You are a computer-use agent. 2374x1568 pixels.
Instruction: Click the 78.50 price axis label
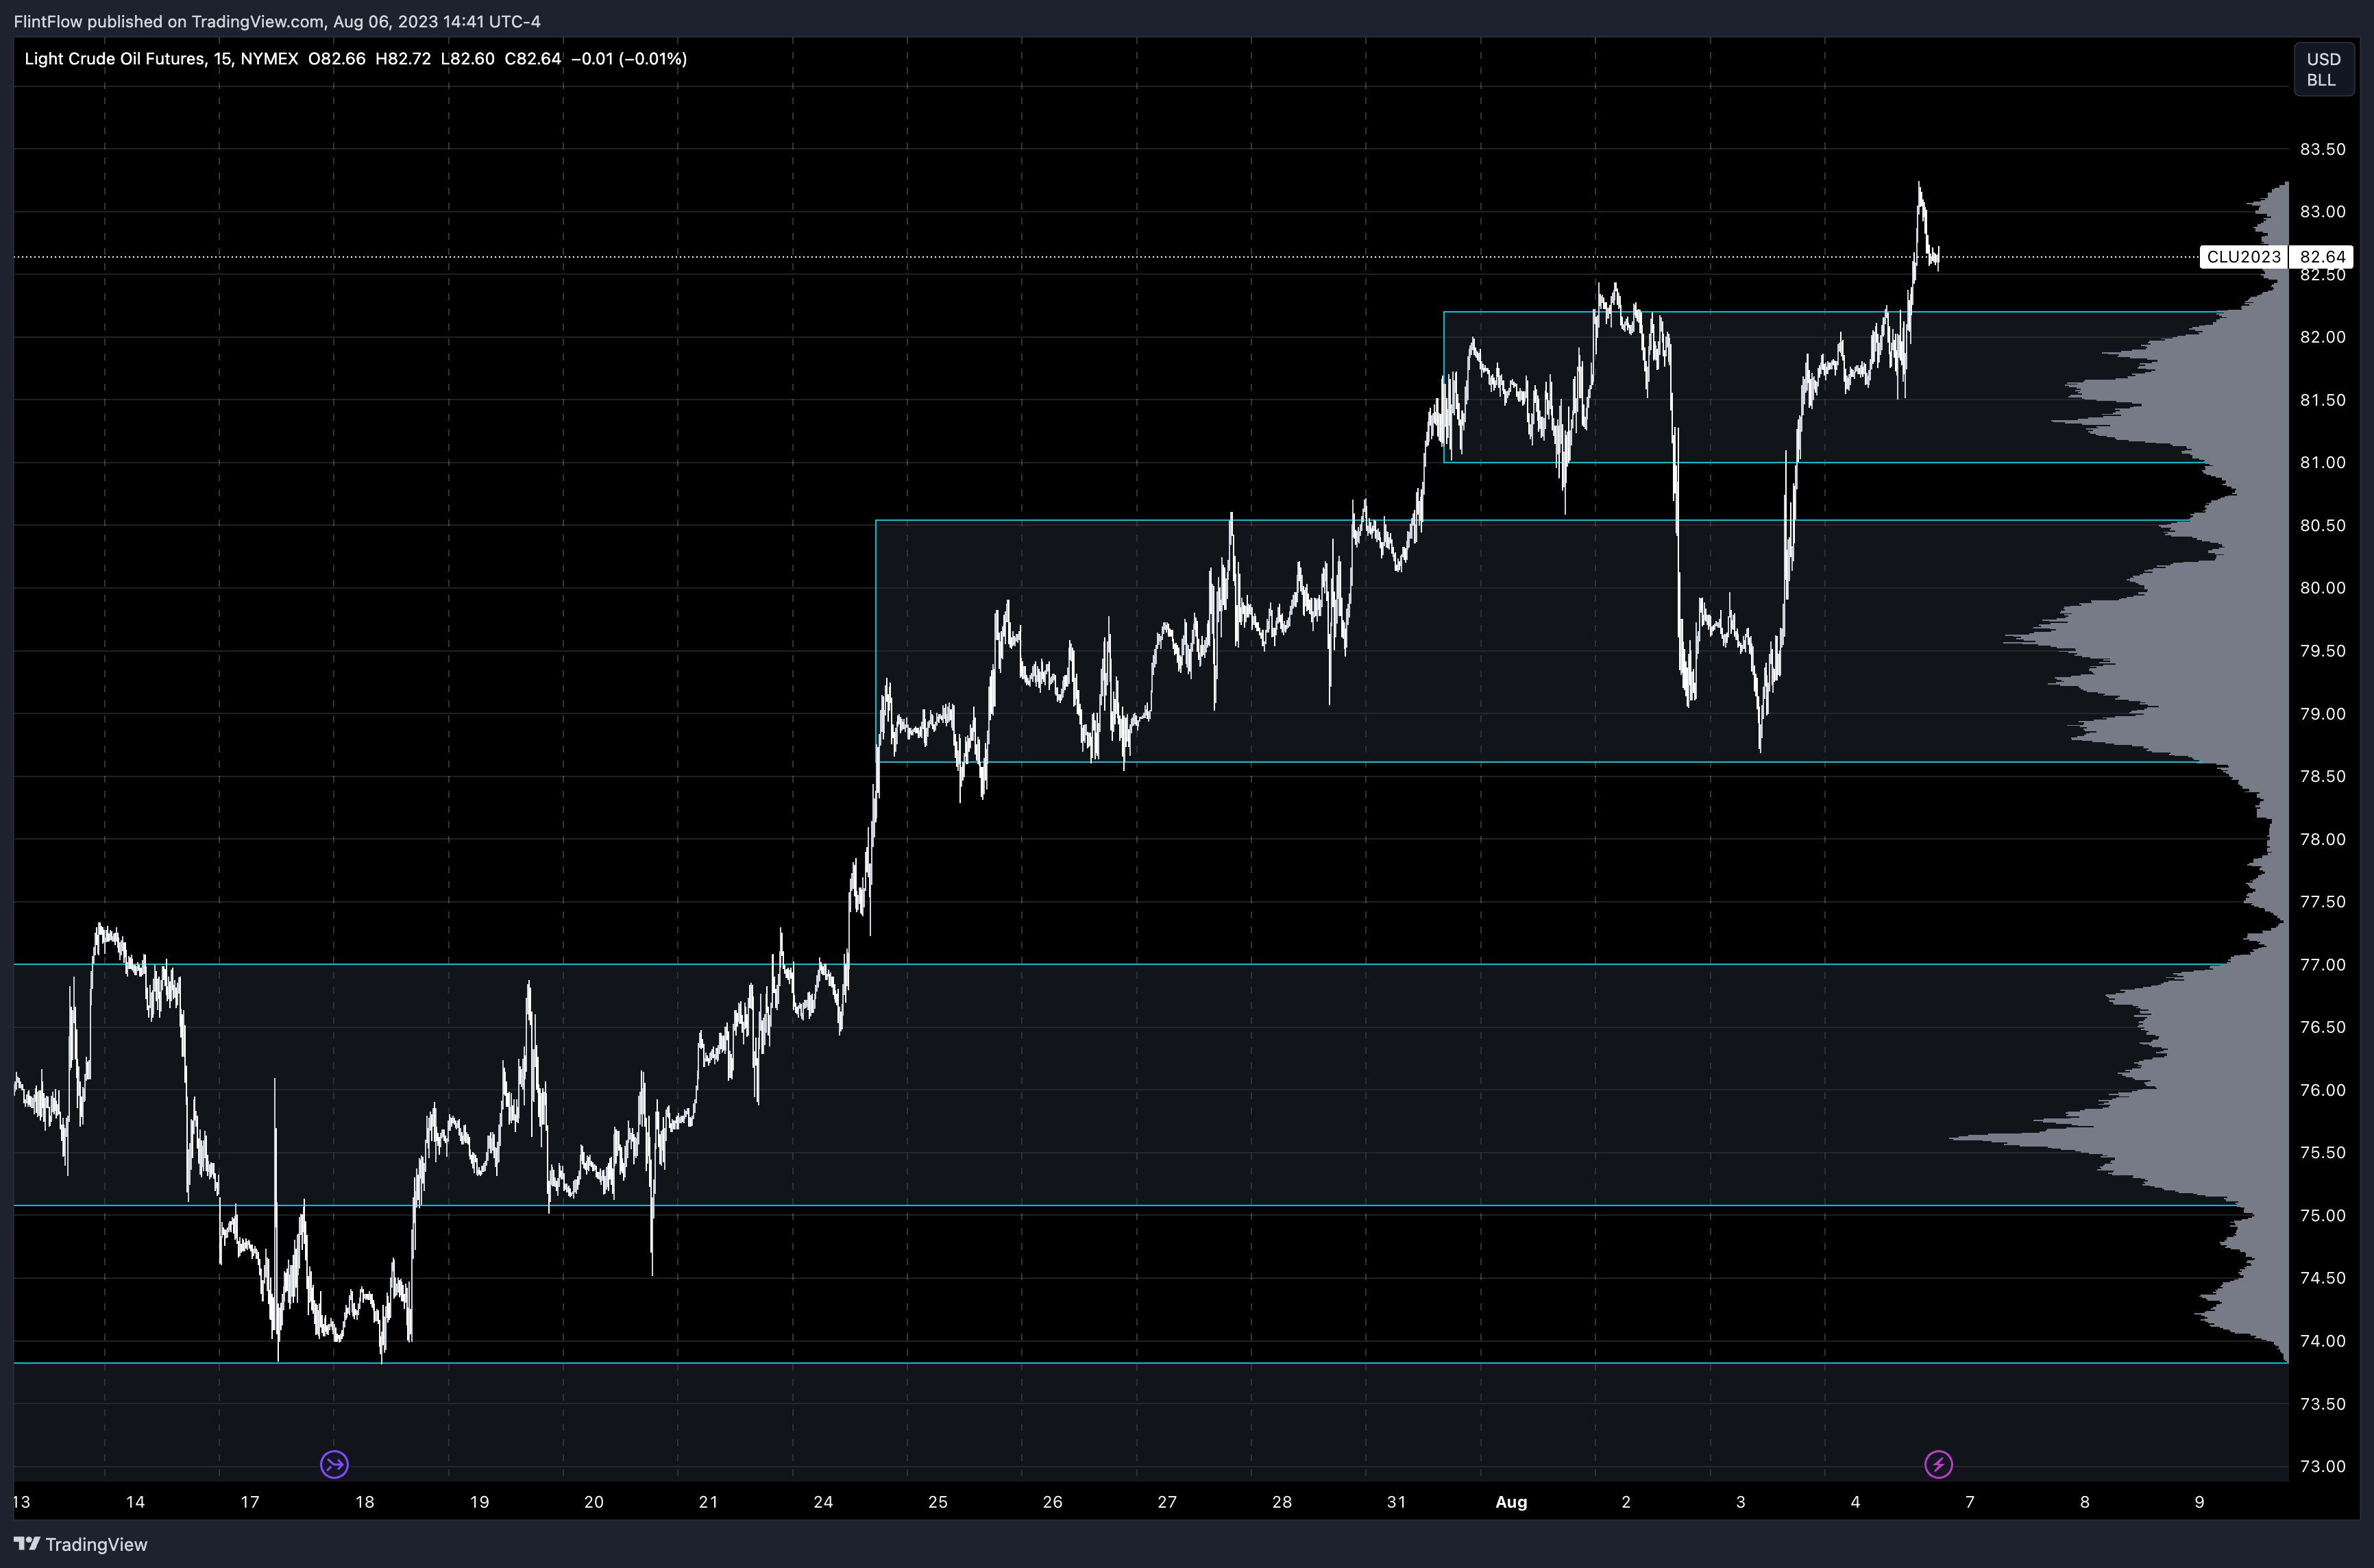2322,776
